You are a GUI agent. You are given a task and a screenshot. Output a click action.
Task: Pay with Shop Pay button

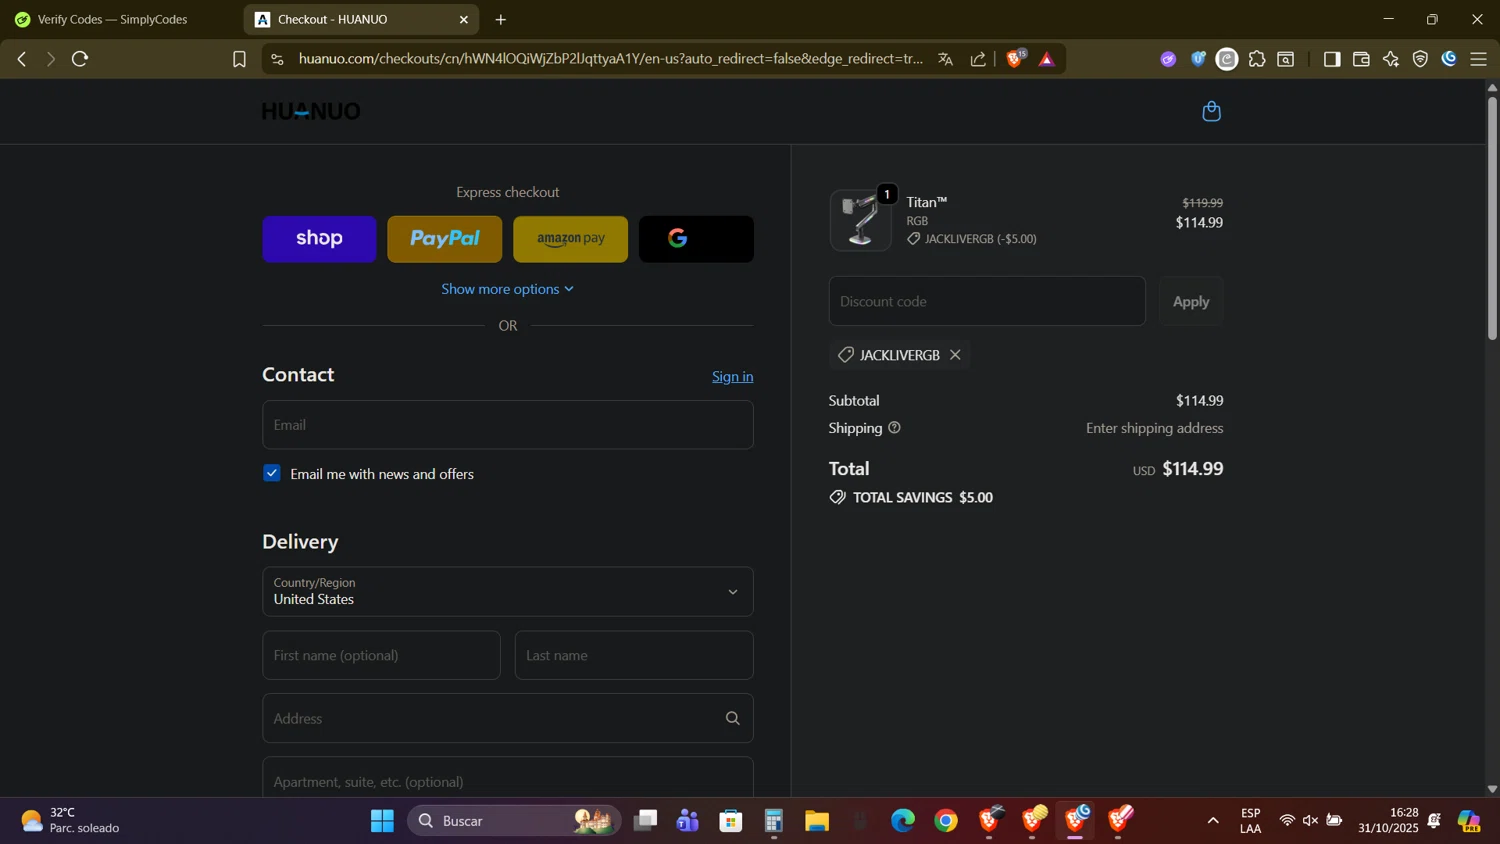pyautogui.click(x=319, y=239)
